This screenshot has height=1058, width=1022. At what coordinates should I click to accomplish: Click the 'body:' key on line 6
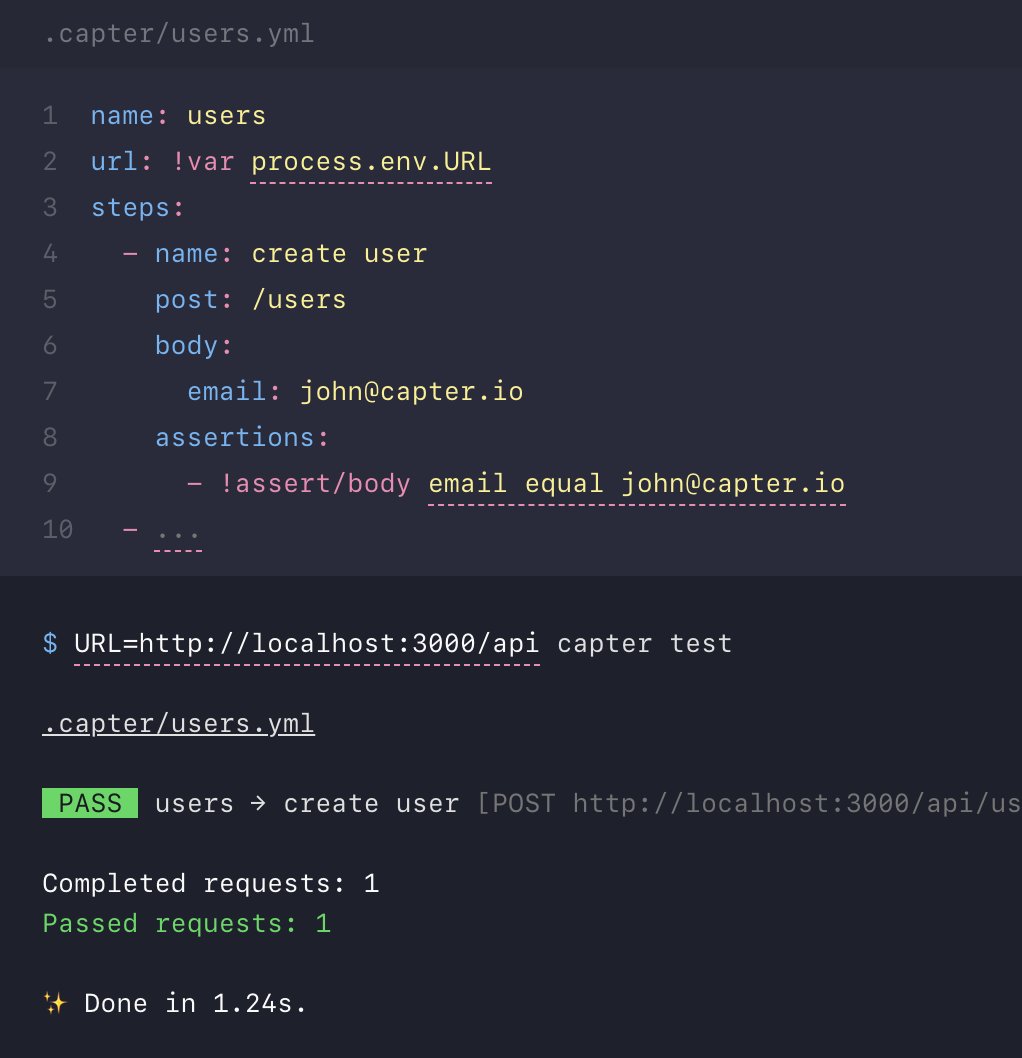click(x=194, y=345)
